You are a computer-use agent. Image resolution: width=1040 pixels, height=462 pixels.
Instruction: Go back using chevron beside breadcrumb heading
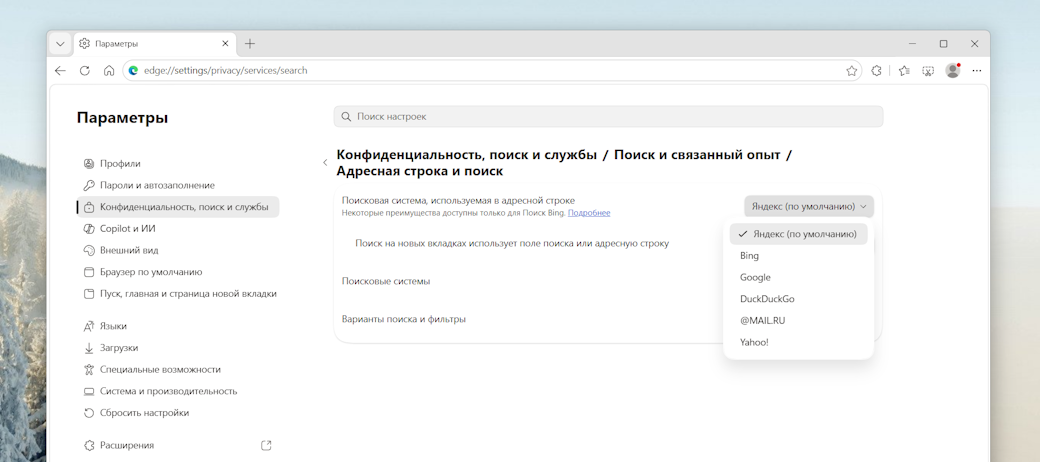pyautogui.click(x=325, y=162)
